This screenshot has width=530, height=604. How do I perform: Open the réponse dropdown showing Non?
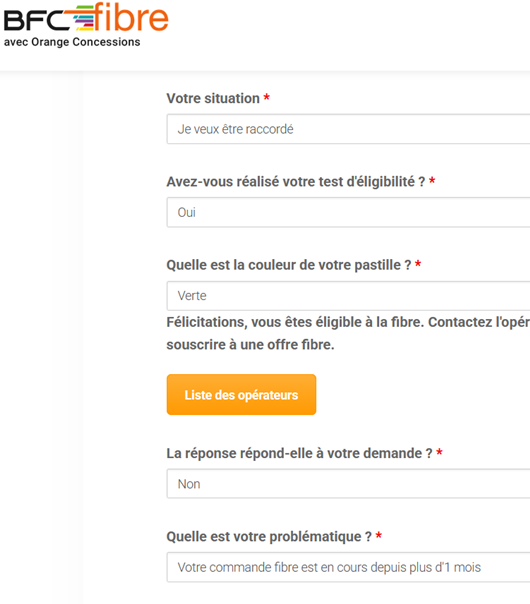(x=348, y=484)
